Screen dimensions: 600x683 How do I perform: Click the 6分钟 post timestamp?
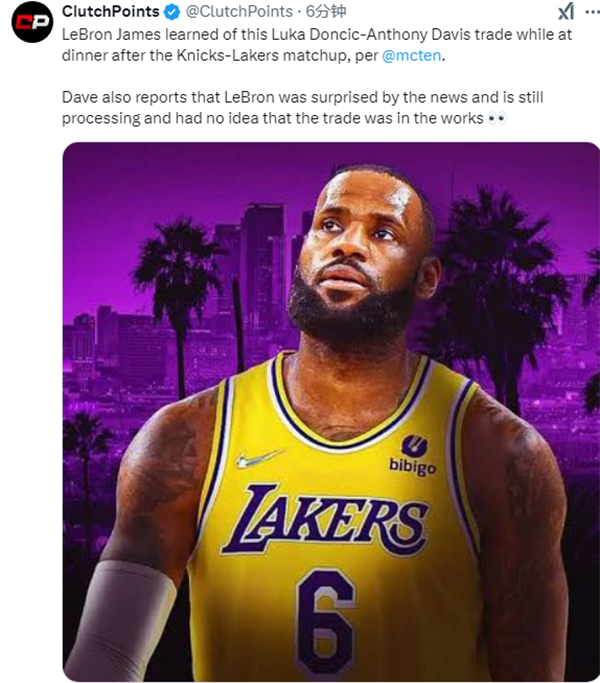click(319, 13)
